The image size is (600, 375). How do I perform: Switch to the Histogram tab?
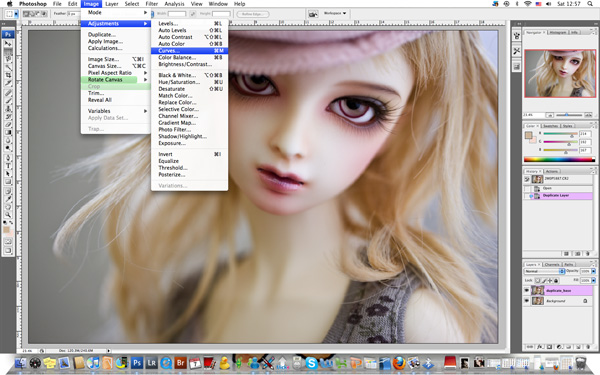point(558,33)
